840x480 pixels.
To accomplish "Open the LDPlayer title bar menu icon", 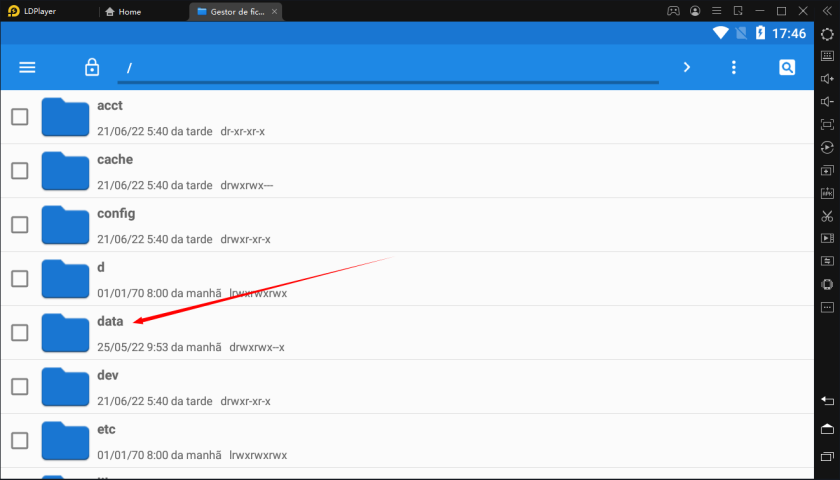I will click(x=717, y=11).
